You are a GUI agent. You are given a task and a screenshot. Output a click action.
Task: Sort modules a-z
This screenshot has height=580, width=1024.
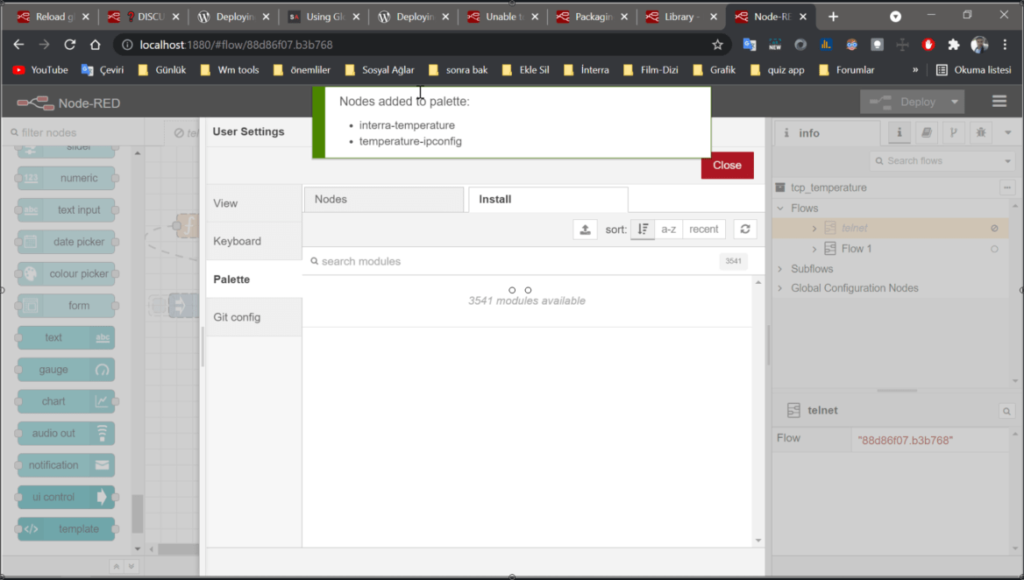668,229
